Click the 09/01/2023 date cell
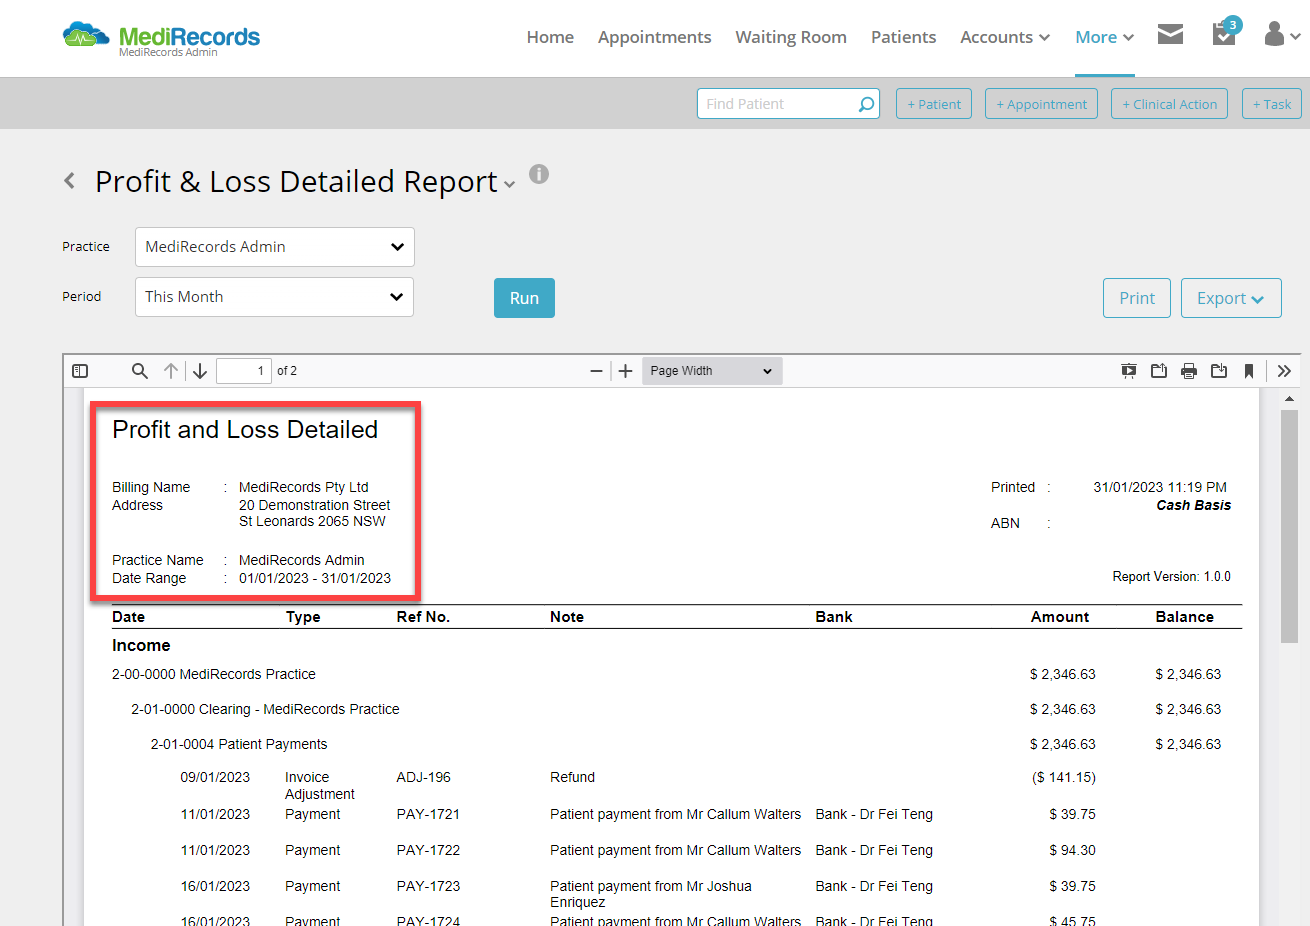Viewport: 1310px width, 926px height. tap(215, 777)
